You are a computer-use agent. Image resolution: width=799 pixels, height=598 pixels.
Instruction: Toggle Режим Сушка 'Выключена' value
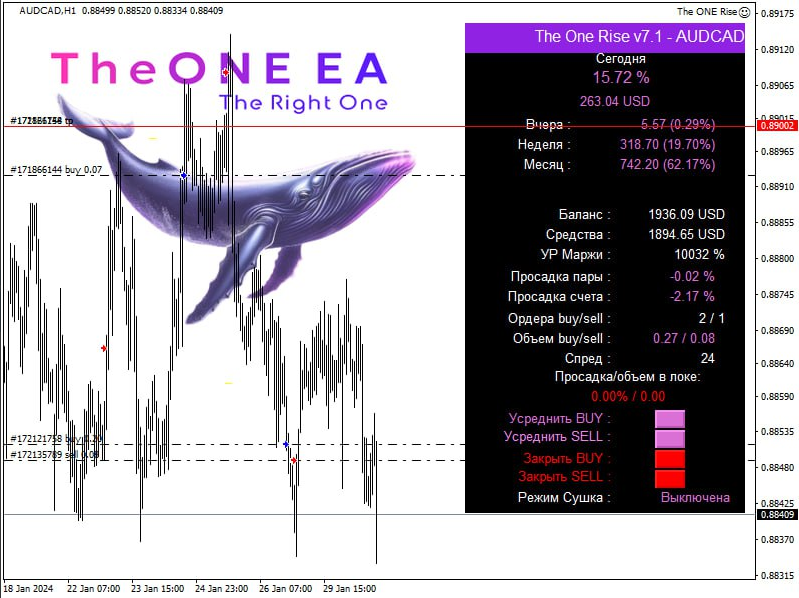[695, 498]
